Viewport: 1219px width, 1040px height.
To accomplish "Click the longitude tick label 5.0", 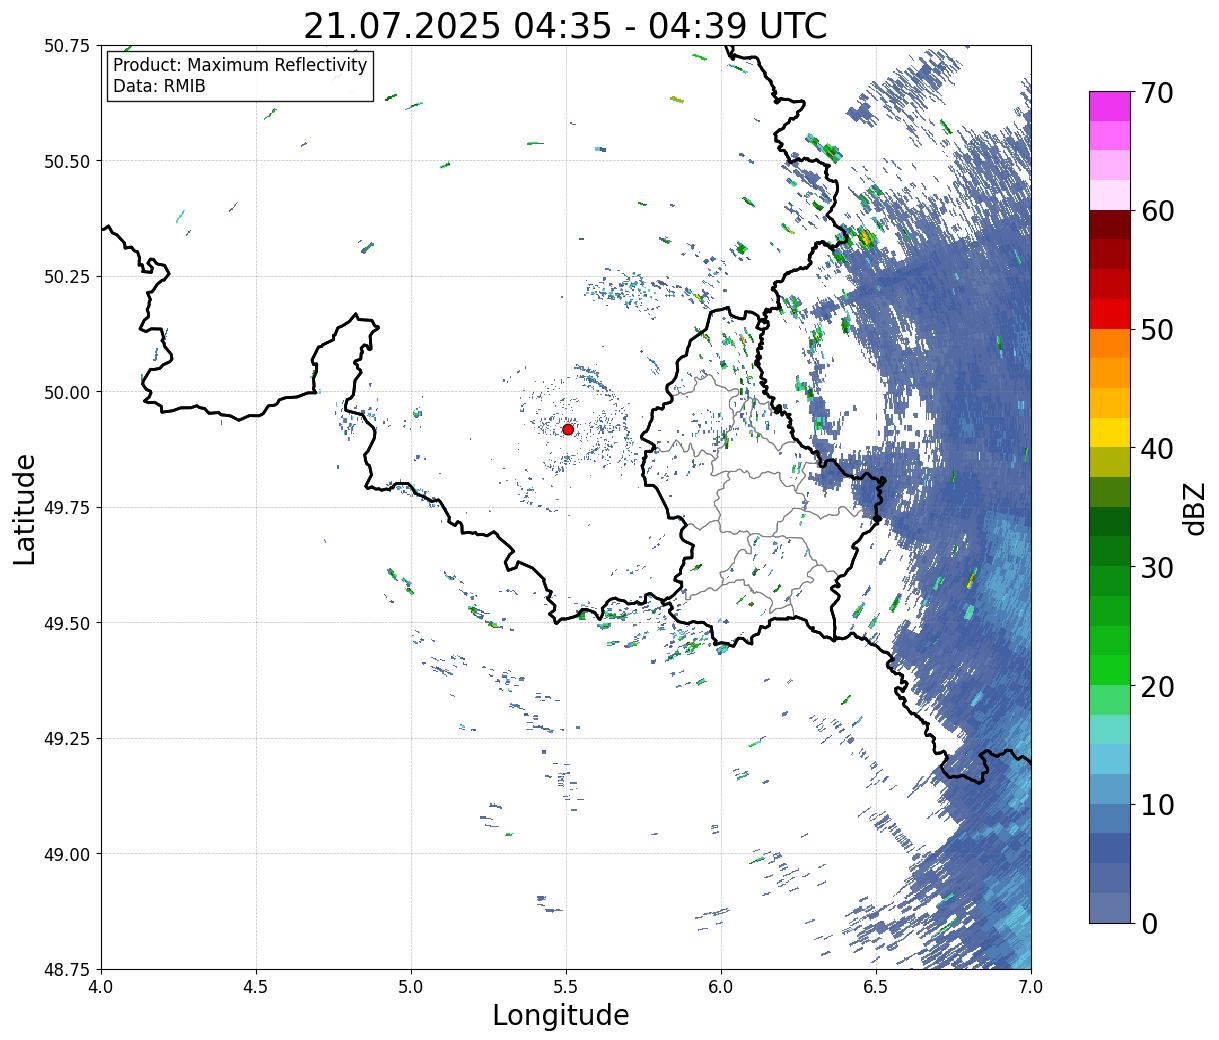I will [x=411, y=987].
